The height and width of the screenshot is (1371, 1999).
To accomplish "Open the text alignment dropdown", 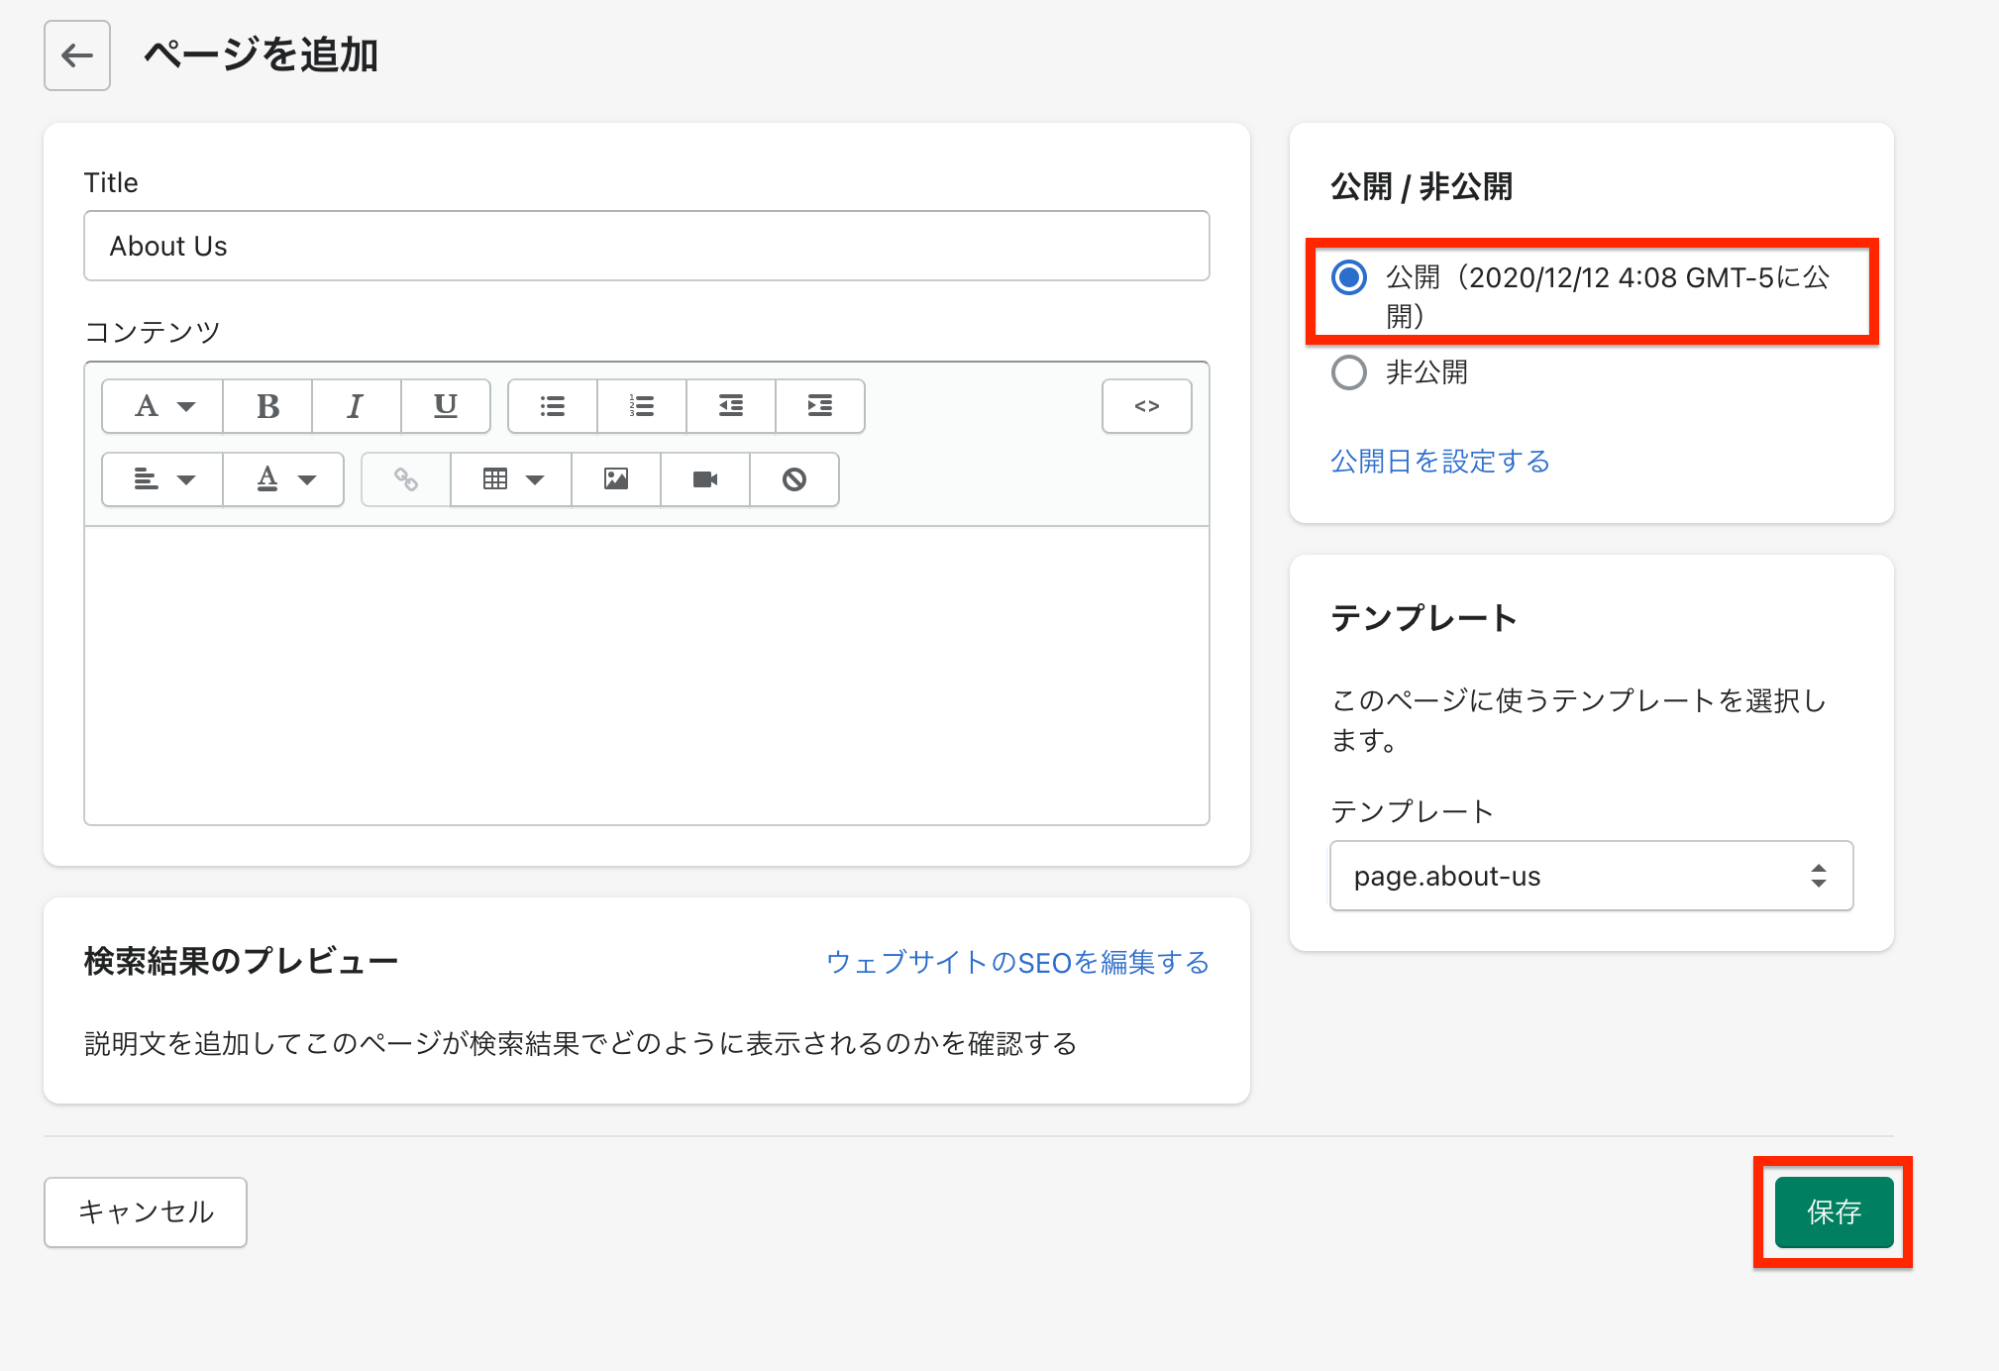I will 163,480.
